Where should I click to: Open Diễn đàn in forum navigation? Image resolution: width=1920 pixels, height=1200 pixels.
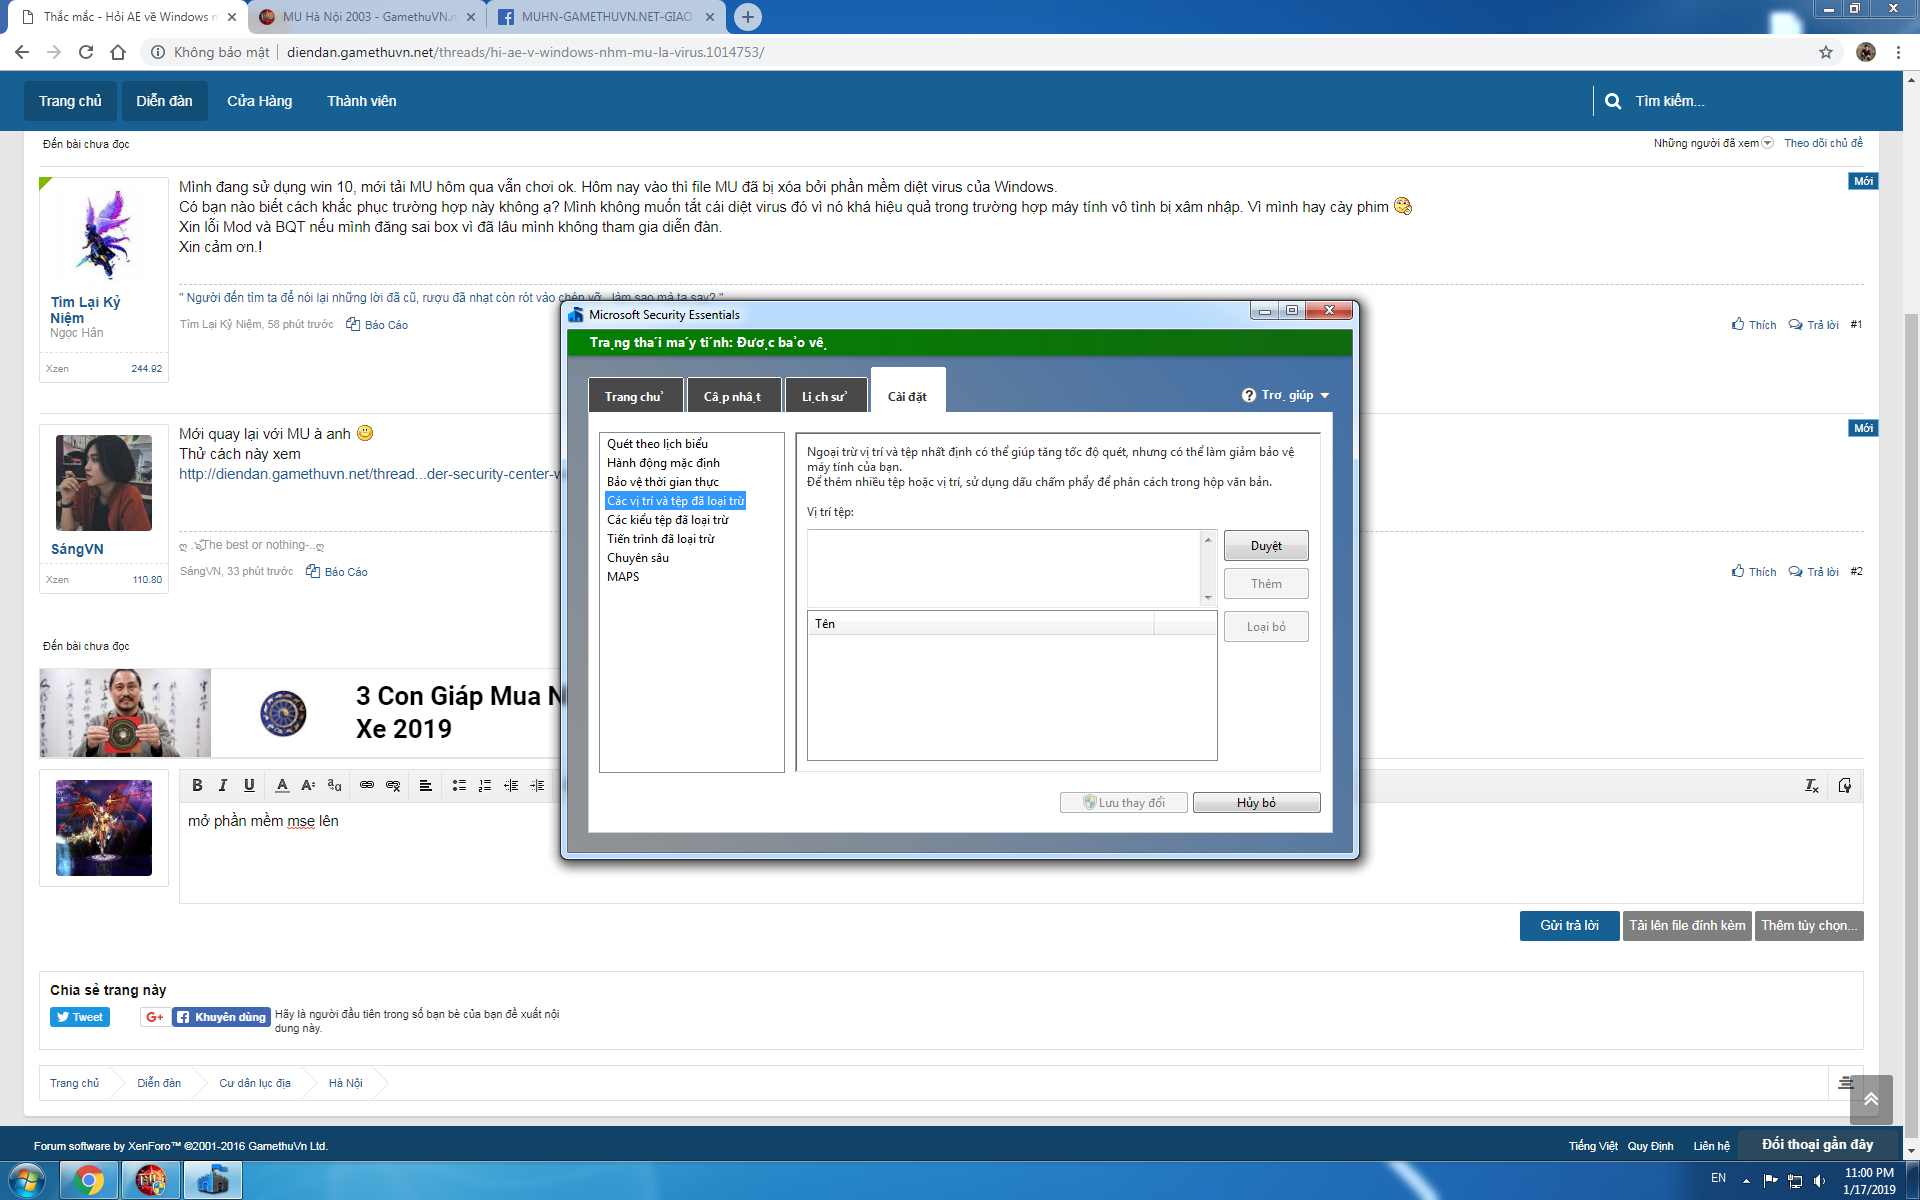164,101
